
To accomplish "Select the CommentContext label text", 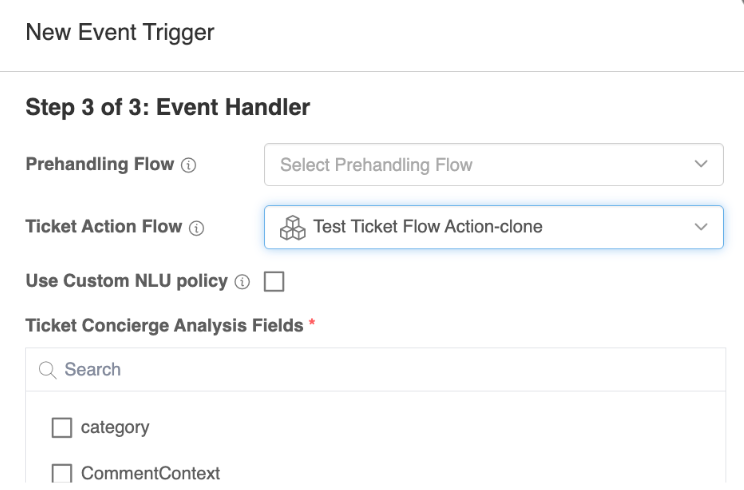I will coord(150,473).
